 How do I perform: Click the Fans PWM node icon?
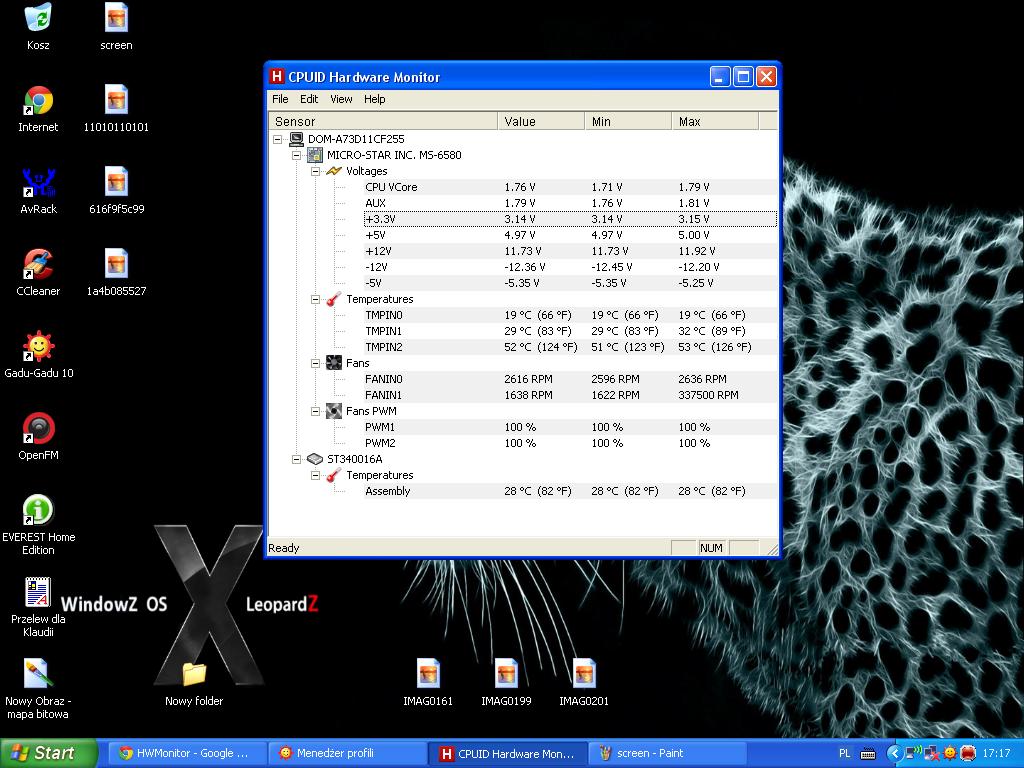(x=334, y=411)
